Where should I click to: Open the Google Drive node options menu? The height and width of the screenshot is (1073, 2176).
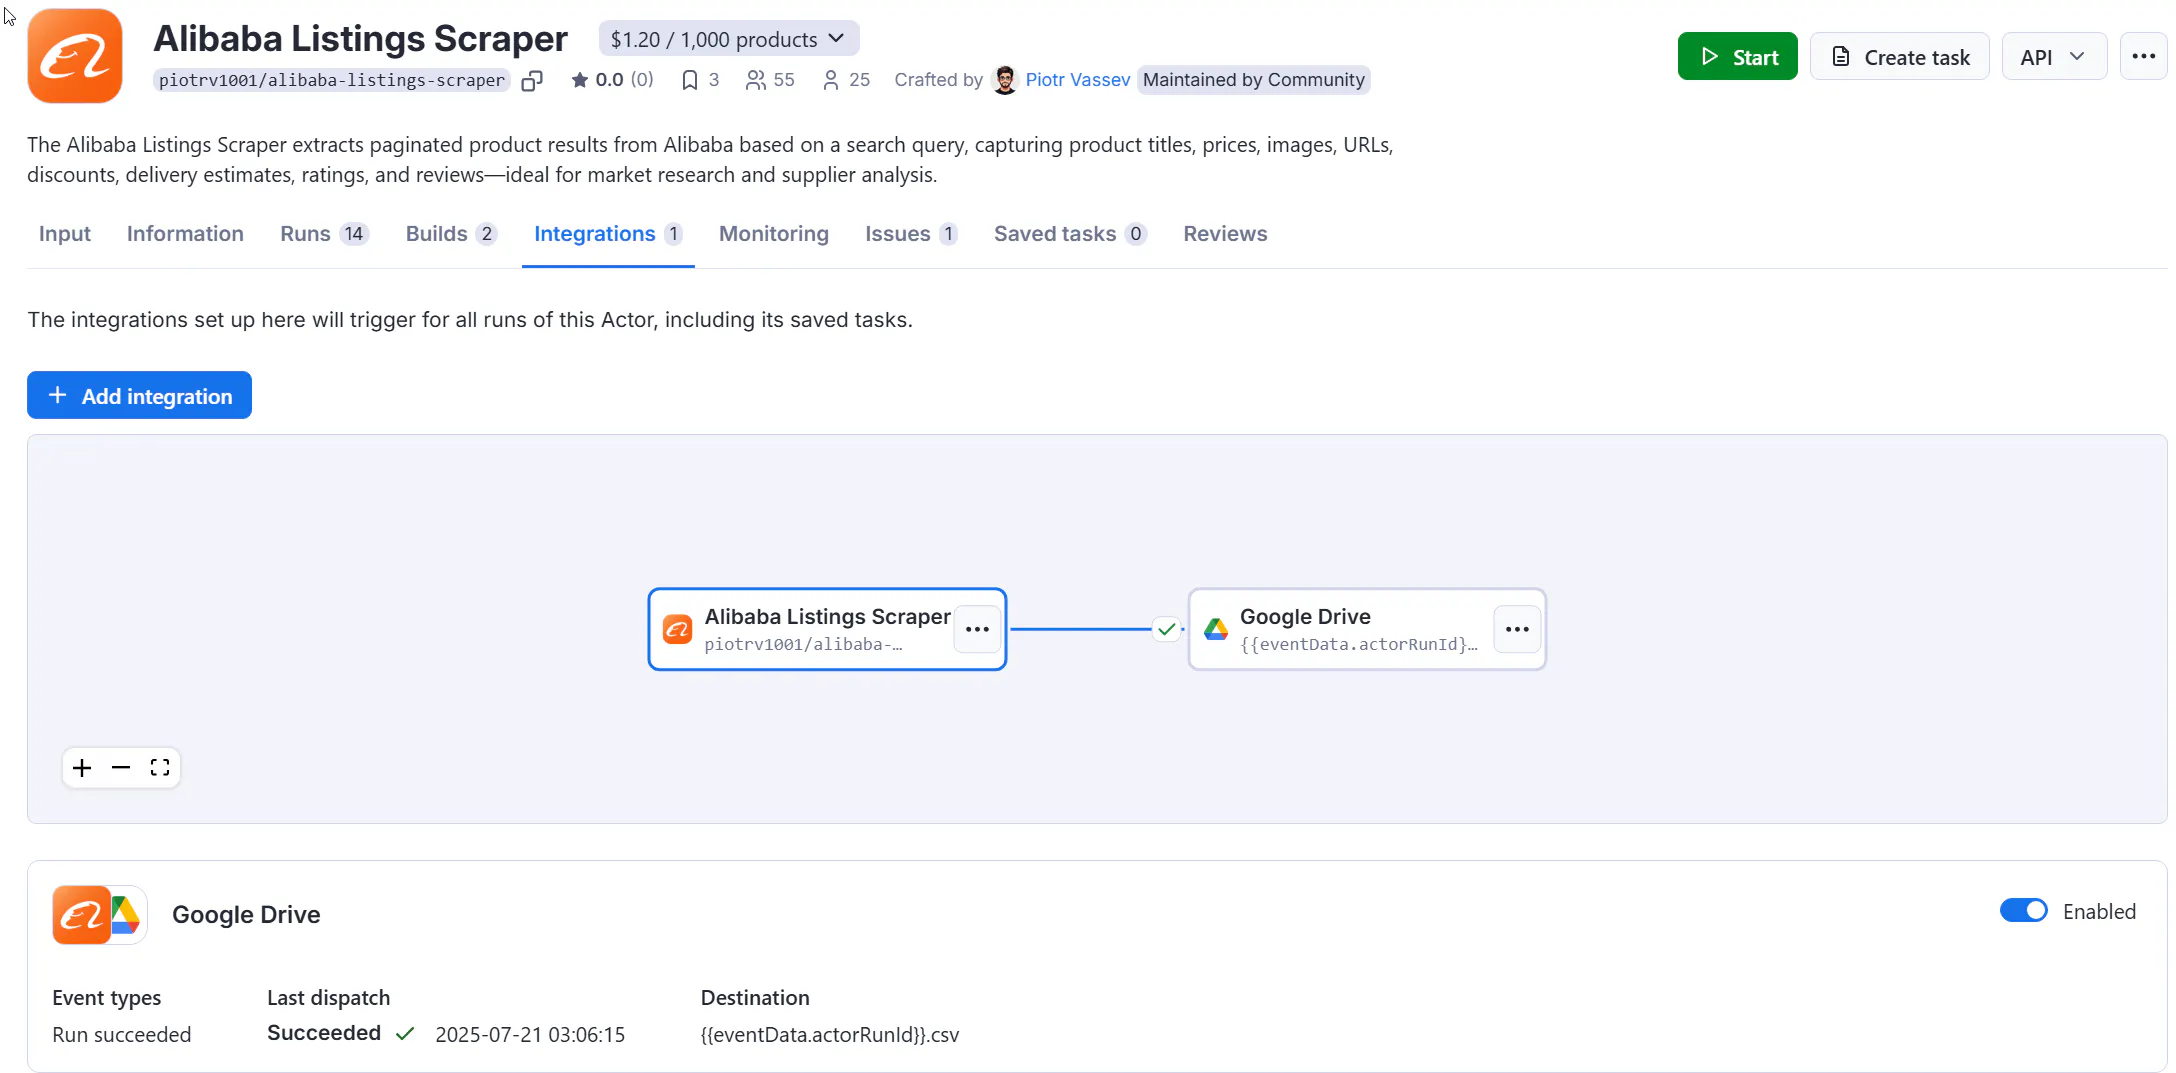1517,629
